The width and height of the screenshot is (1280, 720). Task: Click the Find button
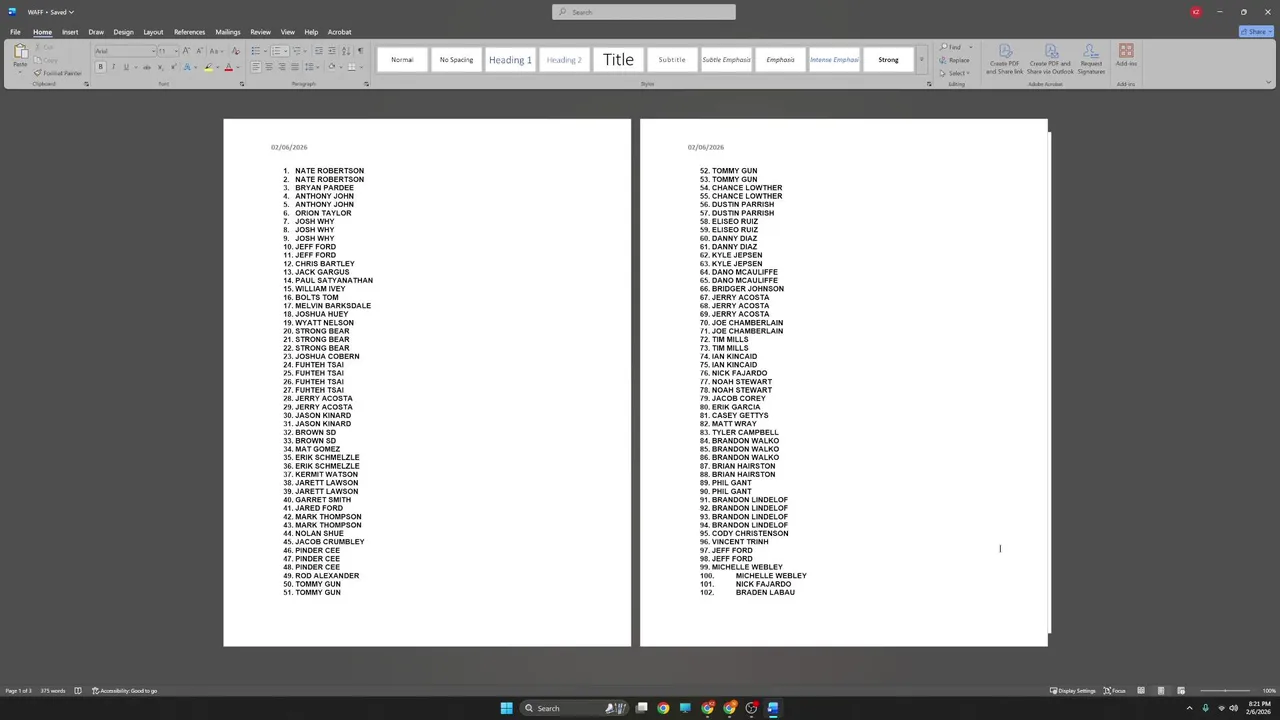coord(951,47)
